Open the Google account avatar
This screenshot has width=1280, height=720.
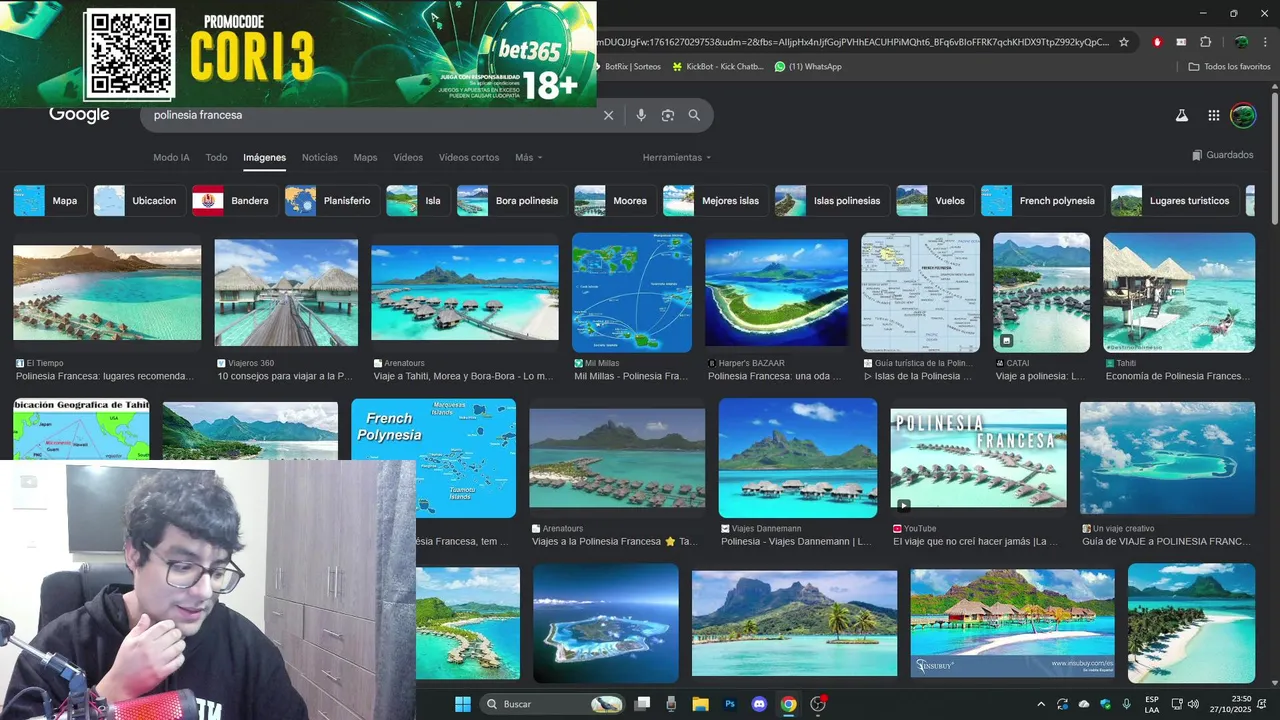tap(1243, 115)
